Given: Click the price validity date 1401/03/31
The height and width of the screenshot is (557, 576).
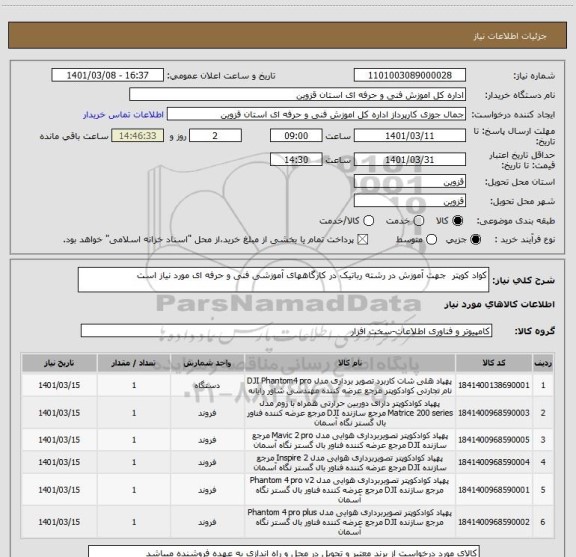Looking at the screenshot, I should (410, 159).
